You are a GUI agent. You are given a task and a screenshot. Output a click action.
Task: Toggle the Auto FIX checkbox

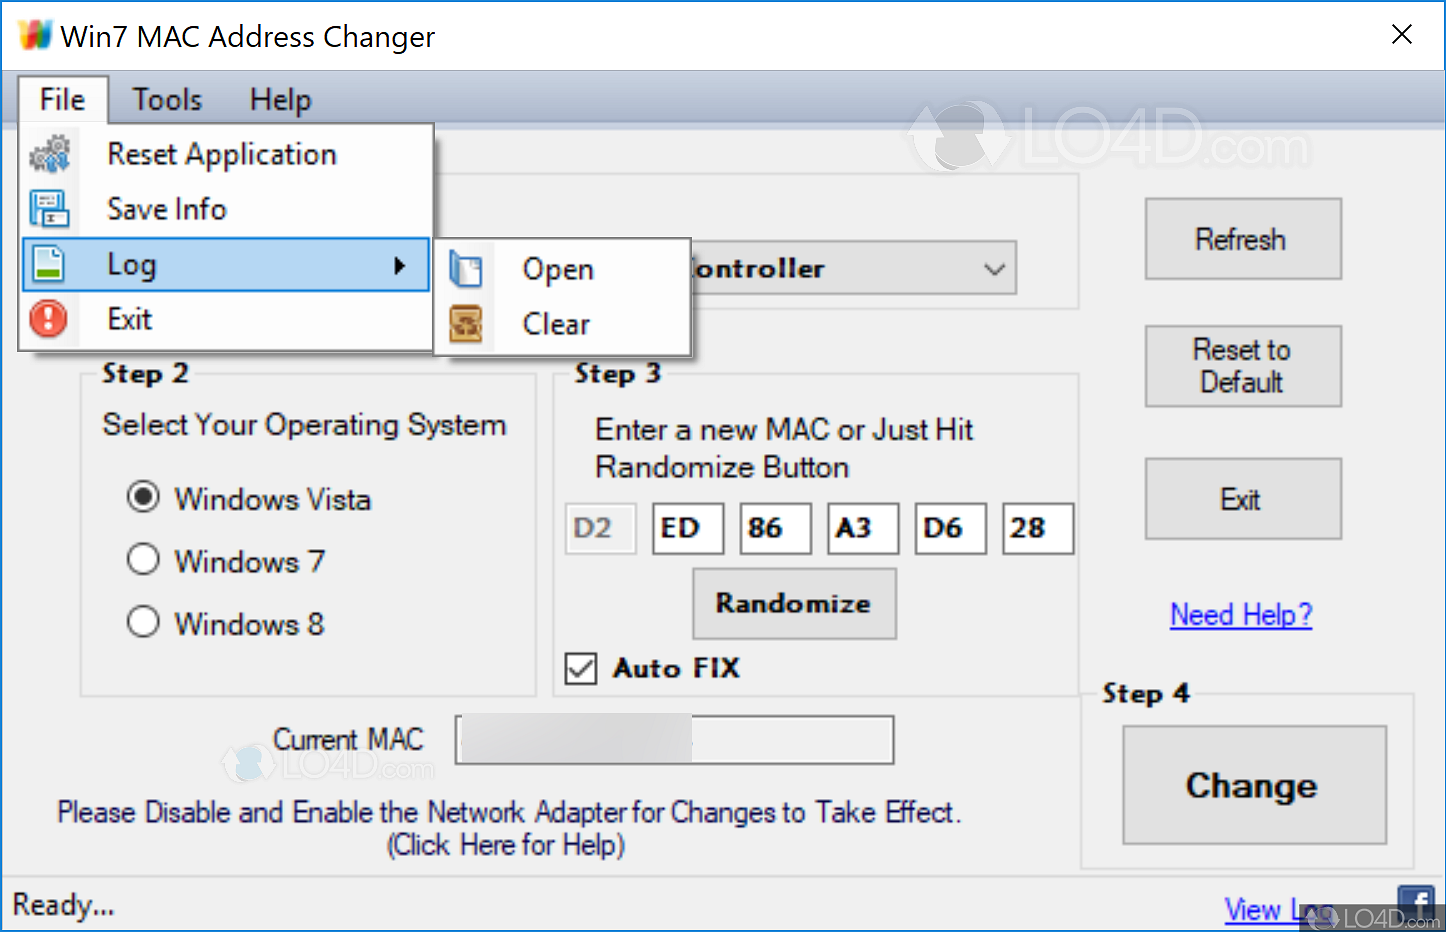[x=581, y=668]
